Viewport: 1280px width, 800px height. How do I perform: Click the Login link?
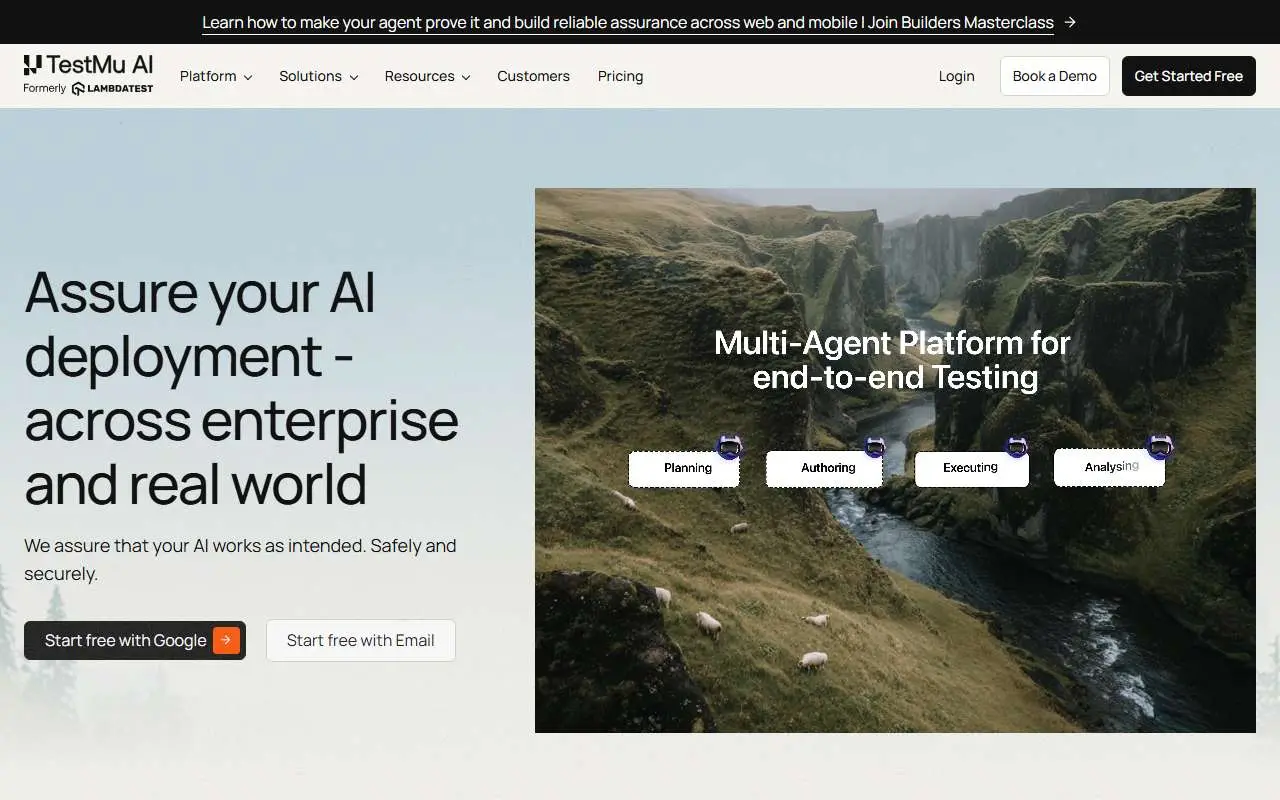pos(957,76)
